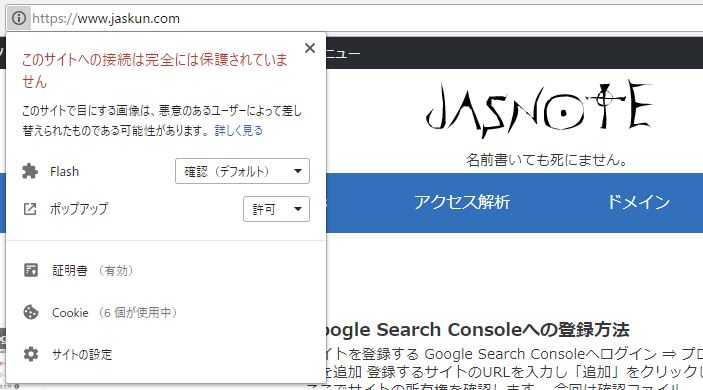Click the site information icon in address bar

tap(18, 18)
